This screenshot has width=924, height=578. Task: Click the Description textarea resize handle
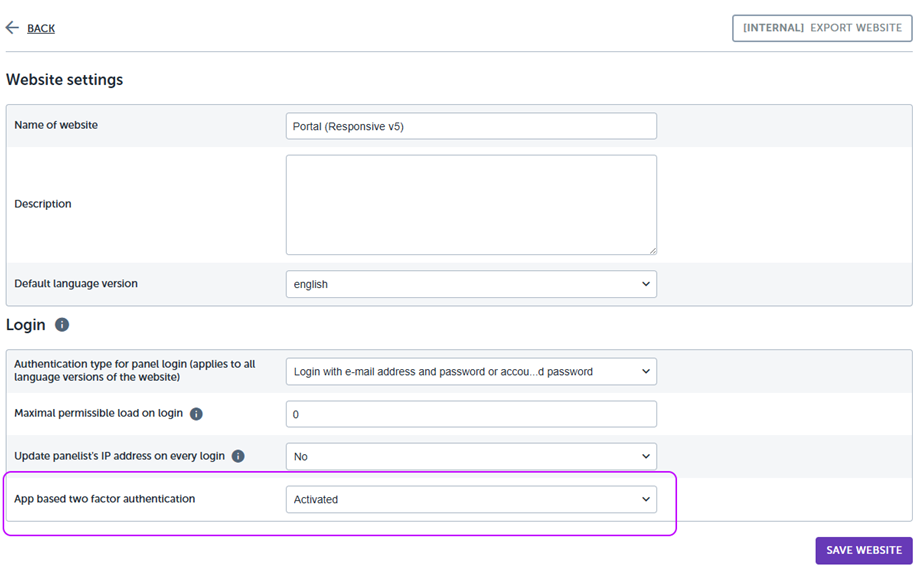coord(652,250)
